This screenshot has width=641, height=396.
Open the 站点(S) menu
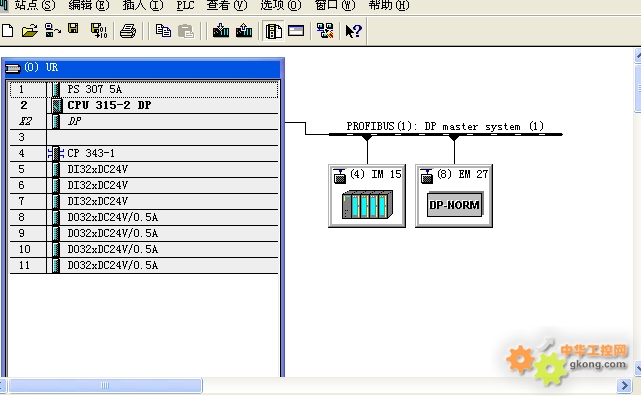[x=35, y=5]
